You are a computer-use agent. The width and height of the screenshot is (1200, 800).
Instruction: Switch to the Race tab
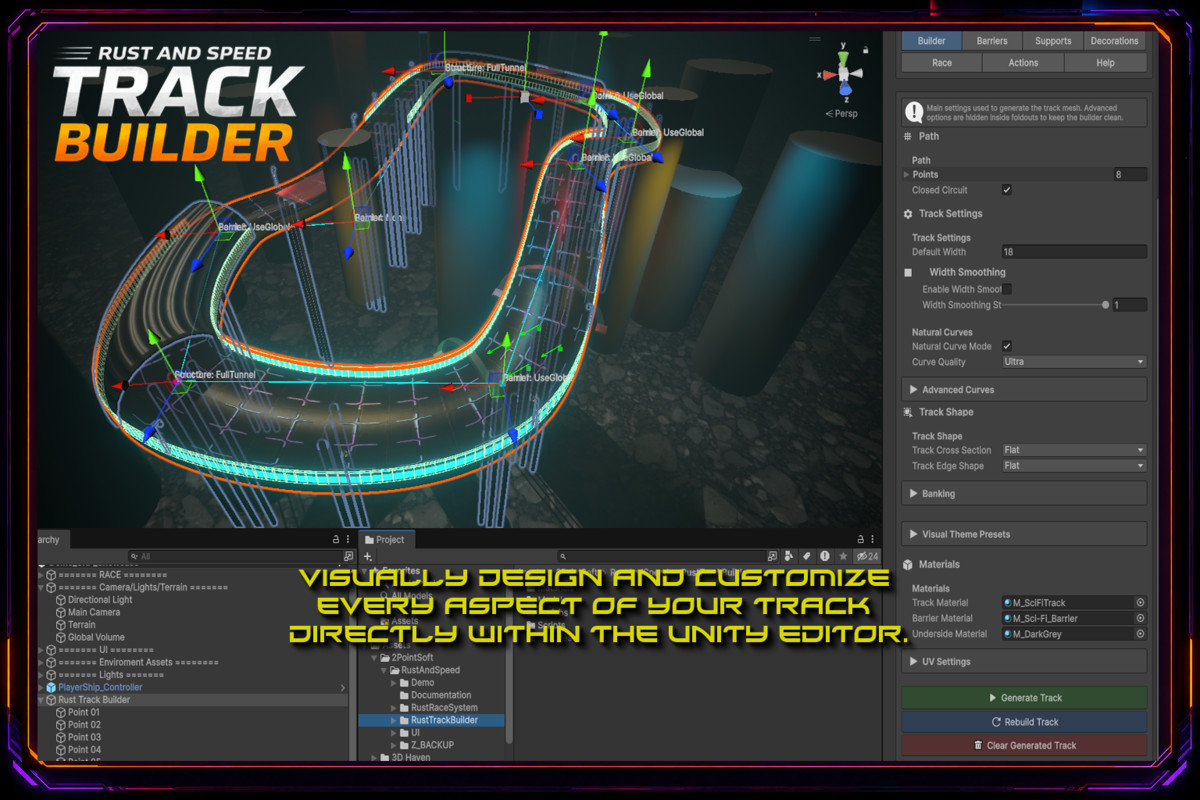942,62
